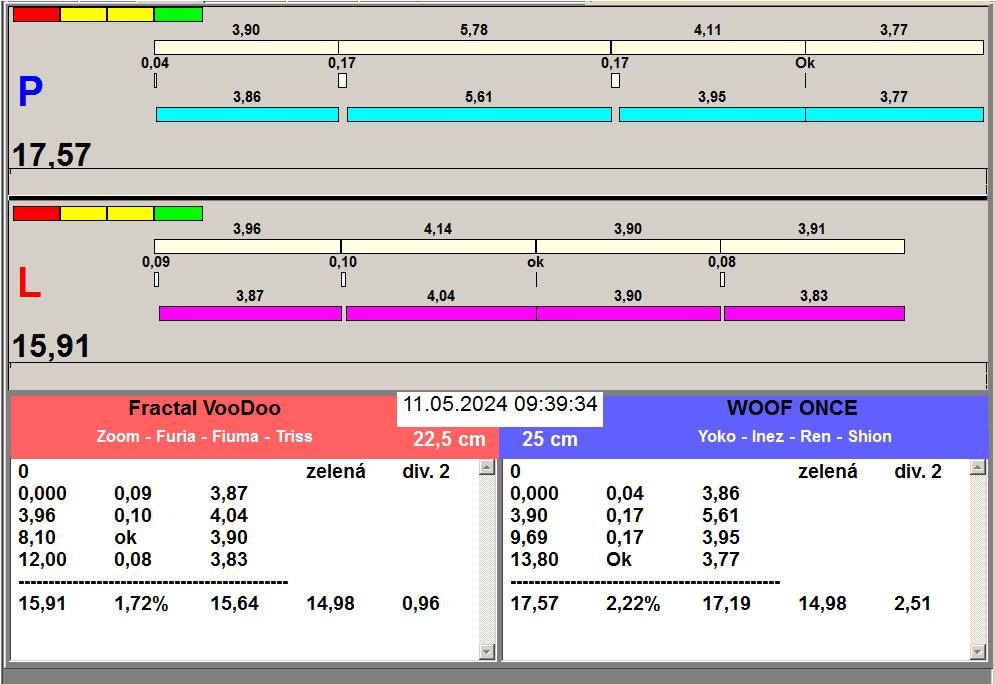The image size is (995, 684).
Task: Click the 2,22% value in results
Action: pyautogui.click(x=633, y=603)
